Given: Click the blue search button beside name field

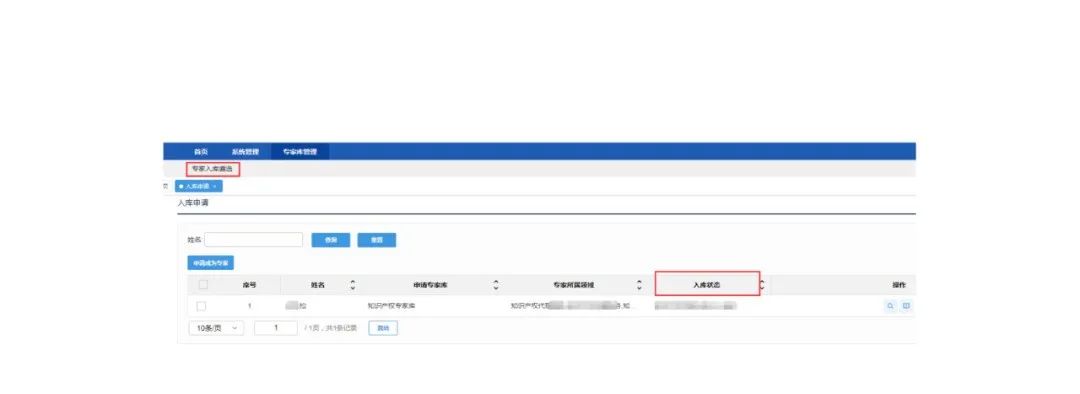Looking at the screenshot, I should (331, 240).
